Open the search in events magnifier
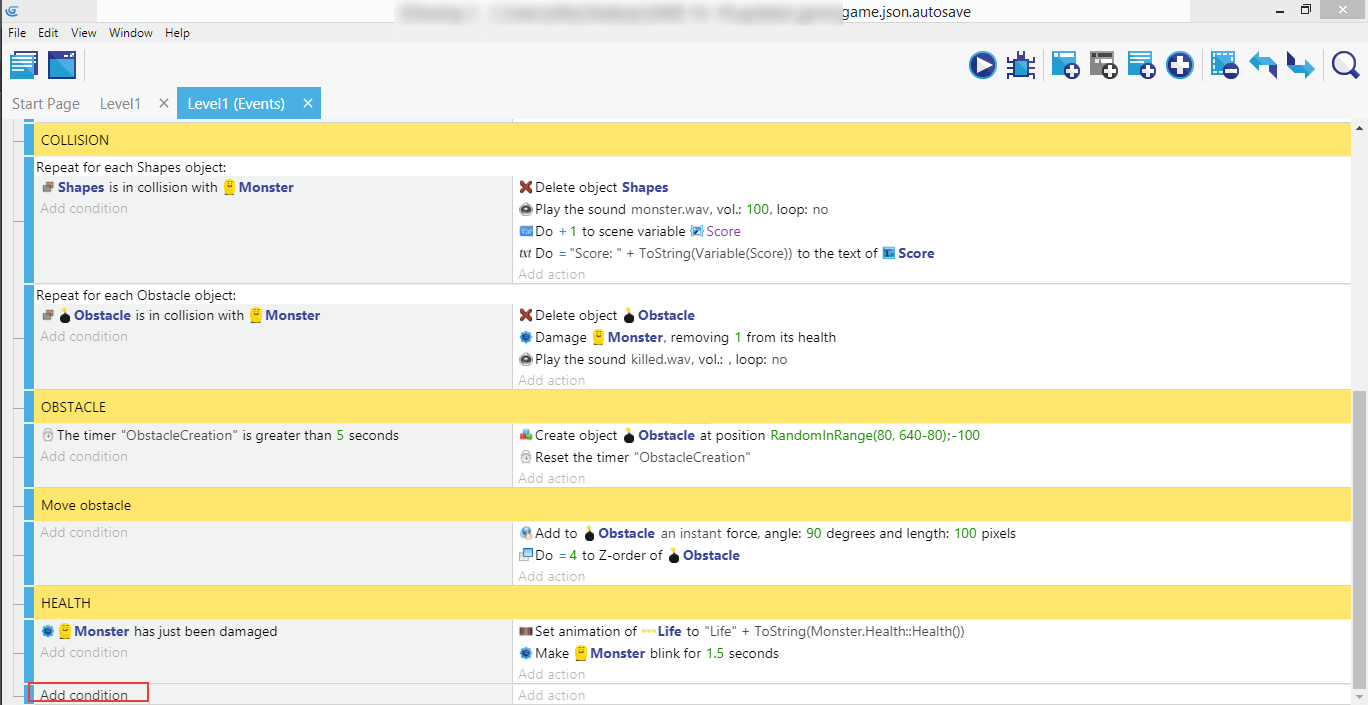 (1345, 66)
